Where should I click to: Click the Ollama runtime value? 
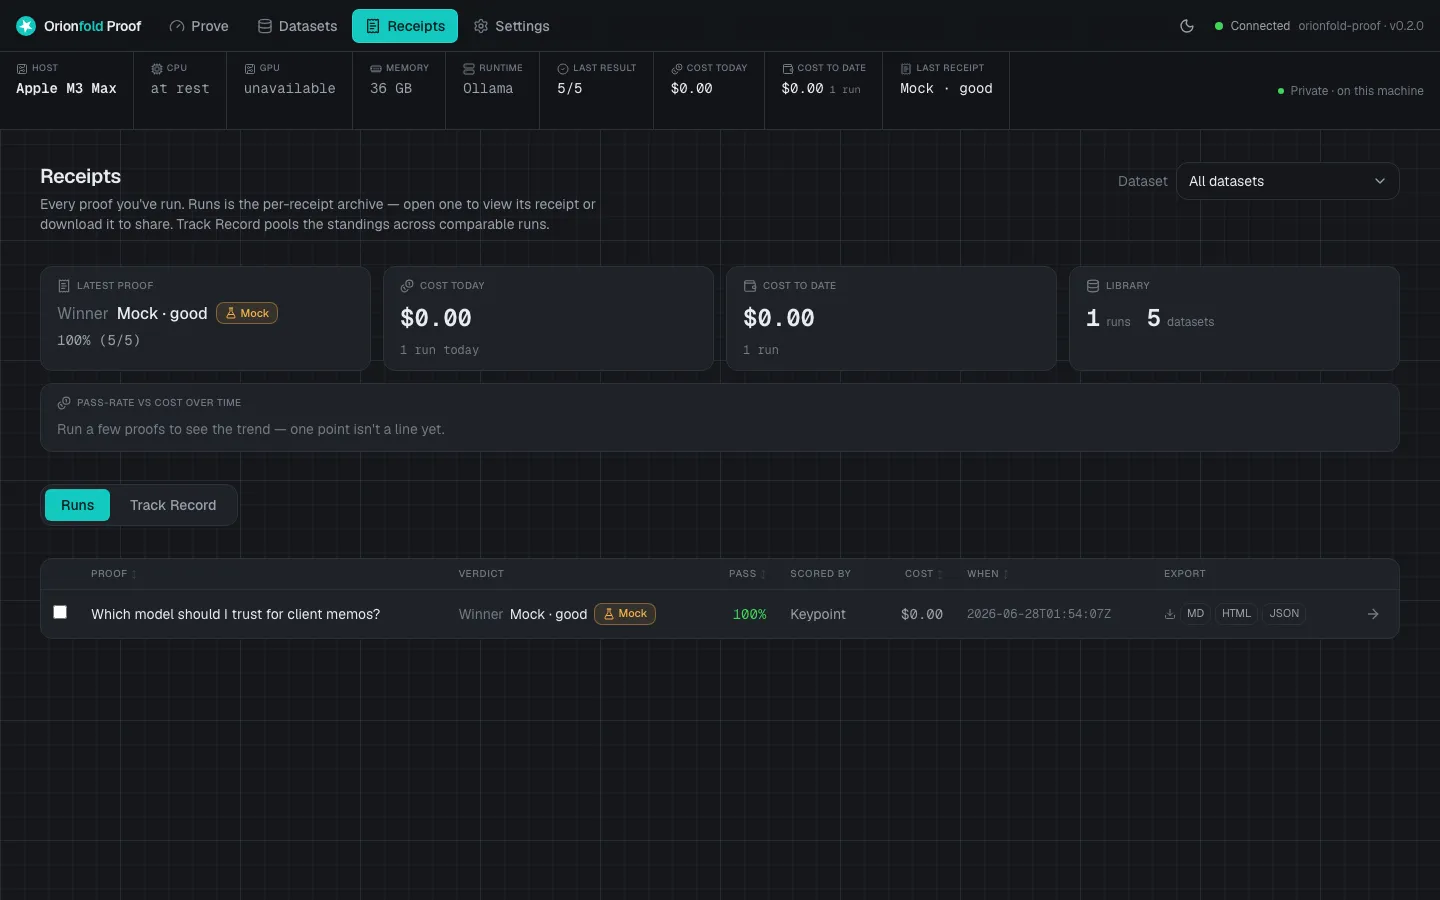click(x=488, y=89)
